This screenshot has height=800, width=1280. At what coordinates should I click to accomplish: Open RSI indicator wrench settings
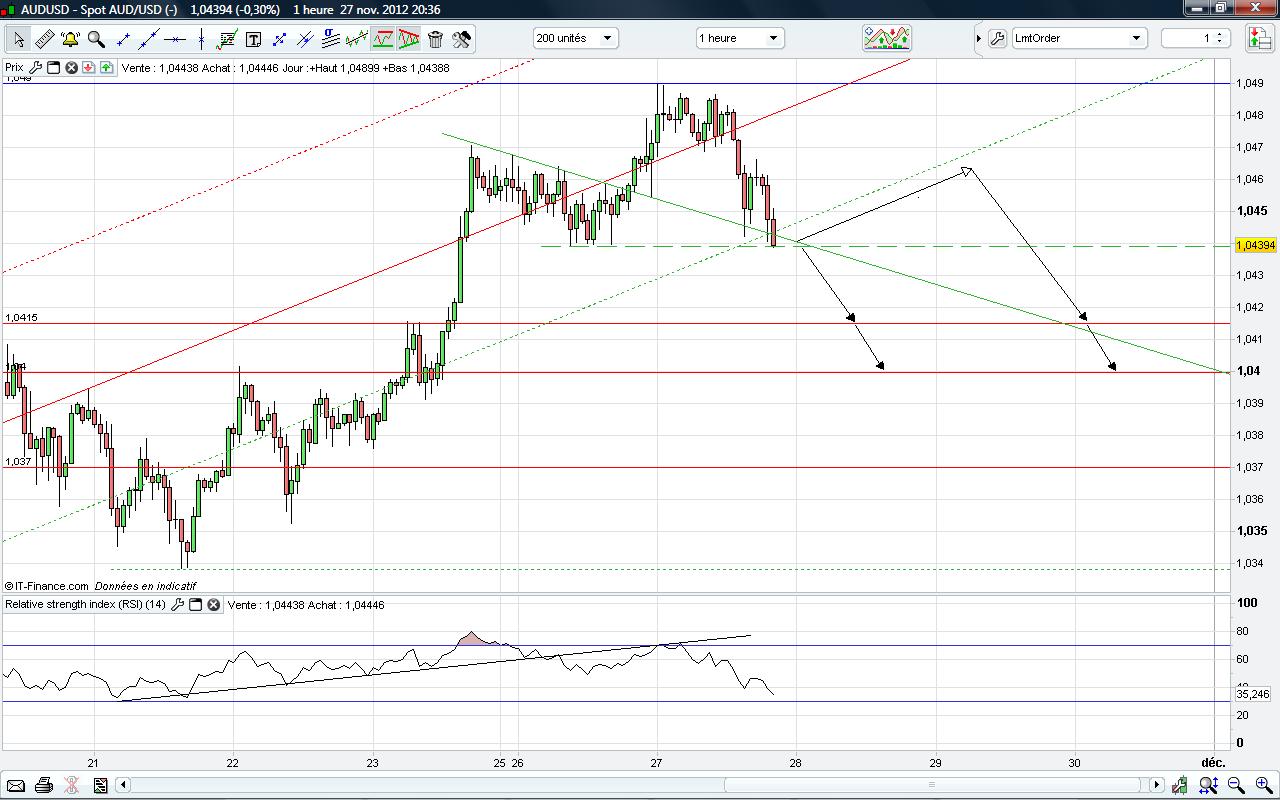click(x=178, y=604)
